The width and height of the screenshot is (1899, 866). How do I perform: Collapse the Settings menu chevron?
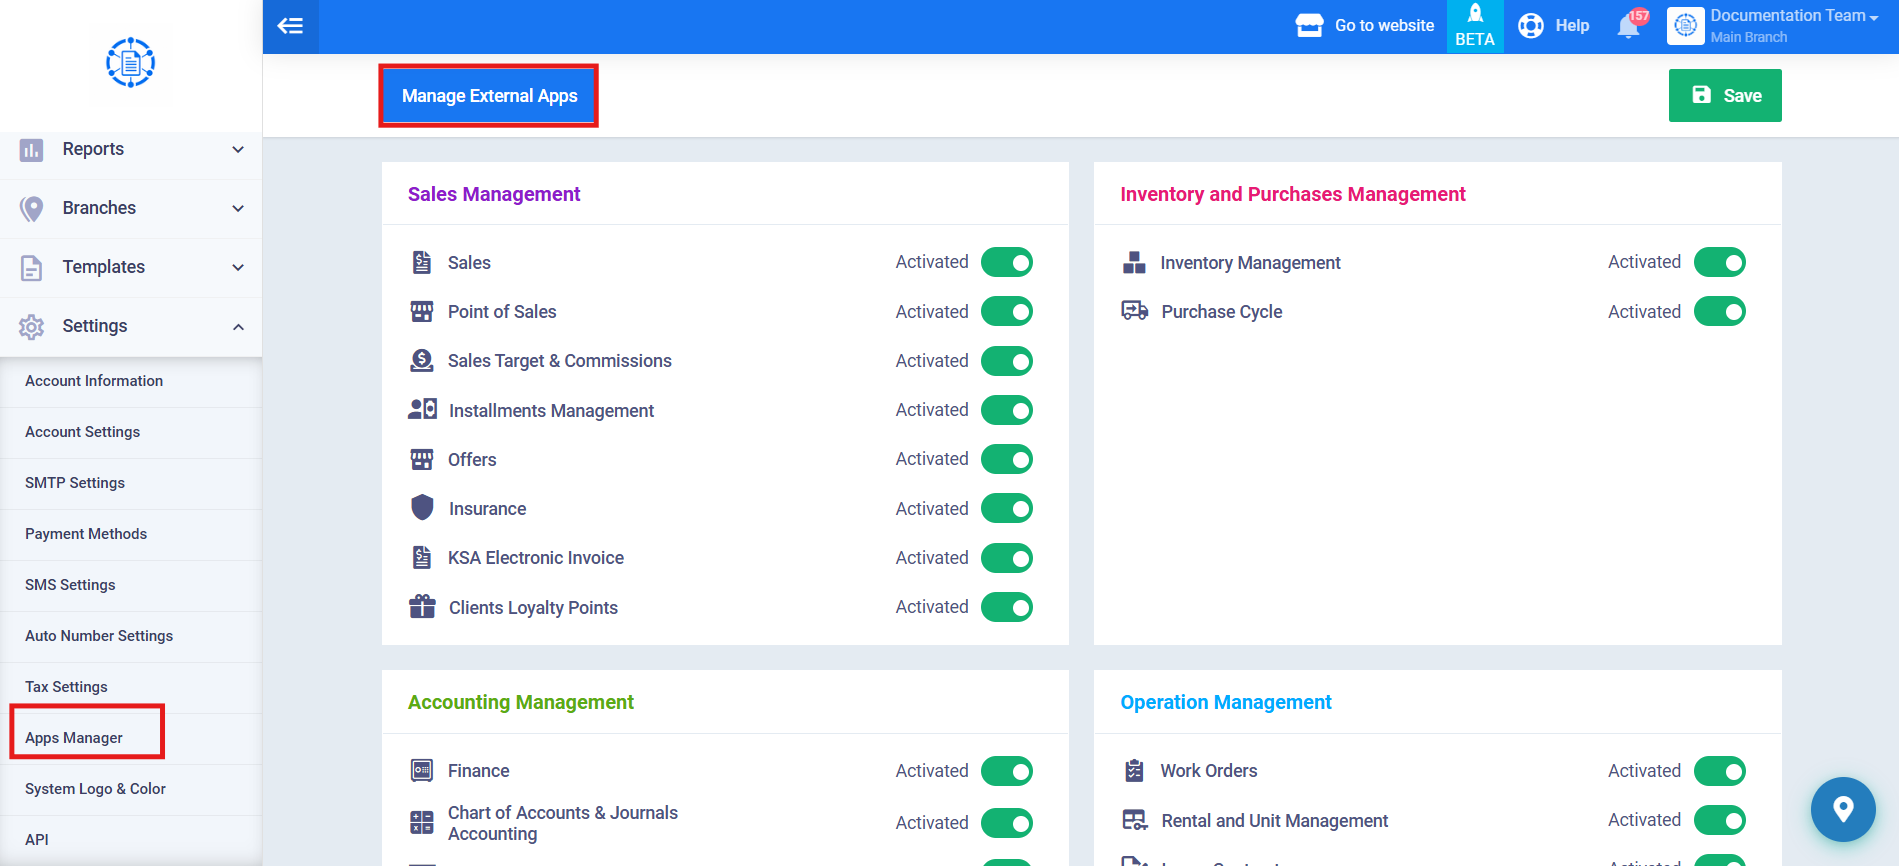[238, 327]
